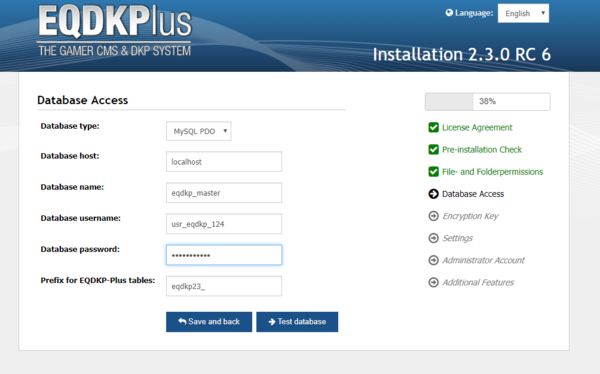The image size is (600, 374).
Task: Click the Prefix for EQDKP-Plus tables label
Action: 98,280
